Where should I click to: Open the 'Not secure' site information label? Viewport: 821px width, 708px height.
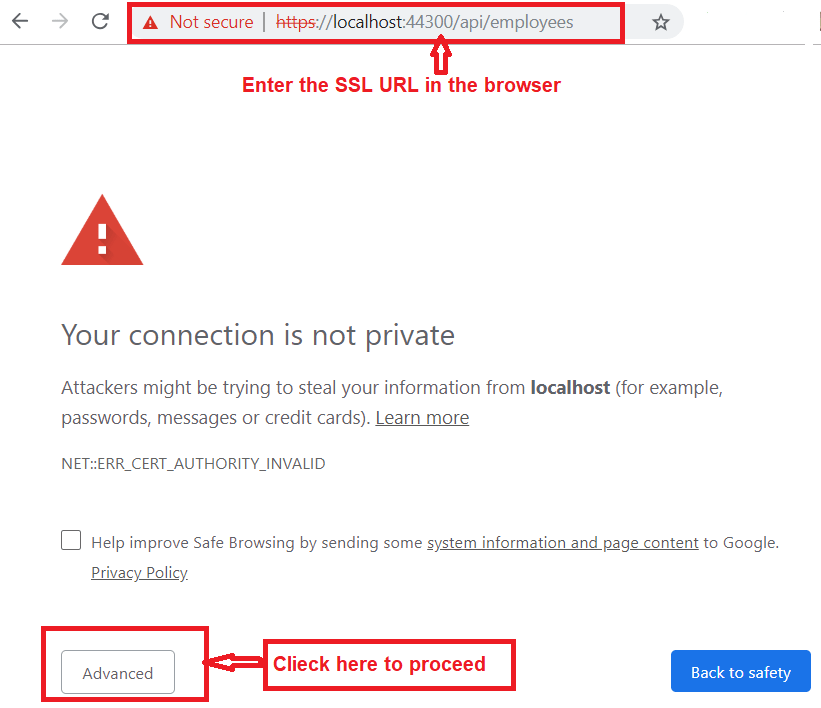(211, 22)
